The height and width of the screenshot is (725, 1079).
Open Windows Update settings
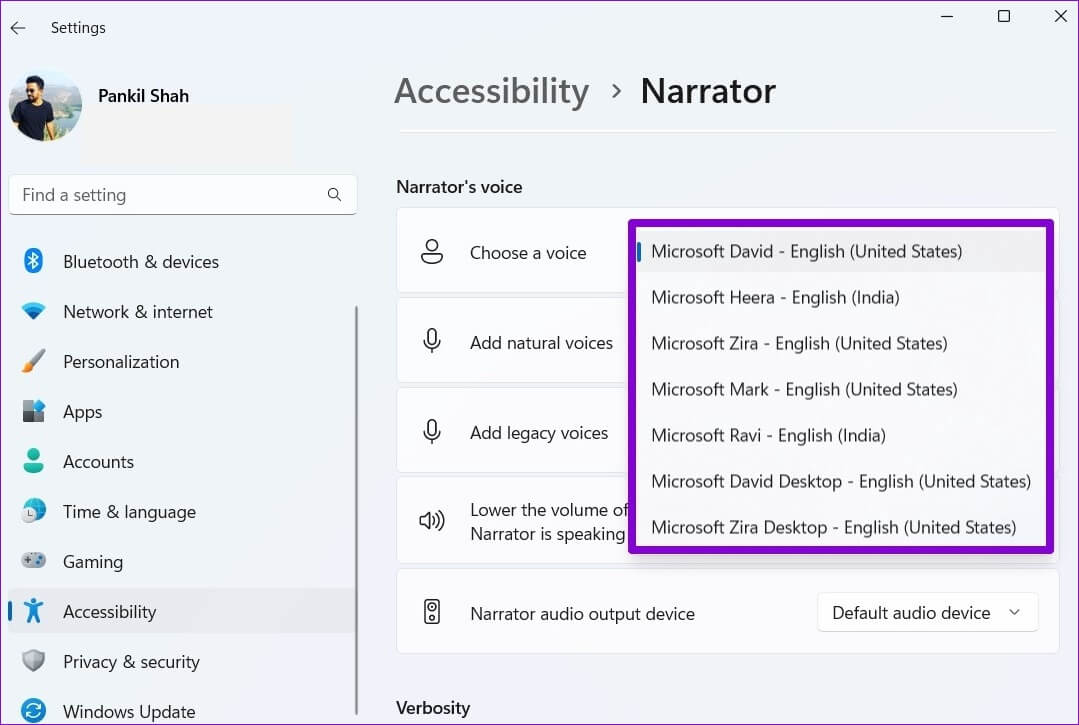tap(129, 712)
